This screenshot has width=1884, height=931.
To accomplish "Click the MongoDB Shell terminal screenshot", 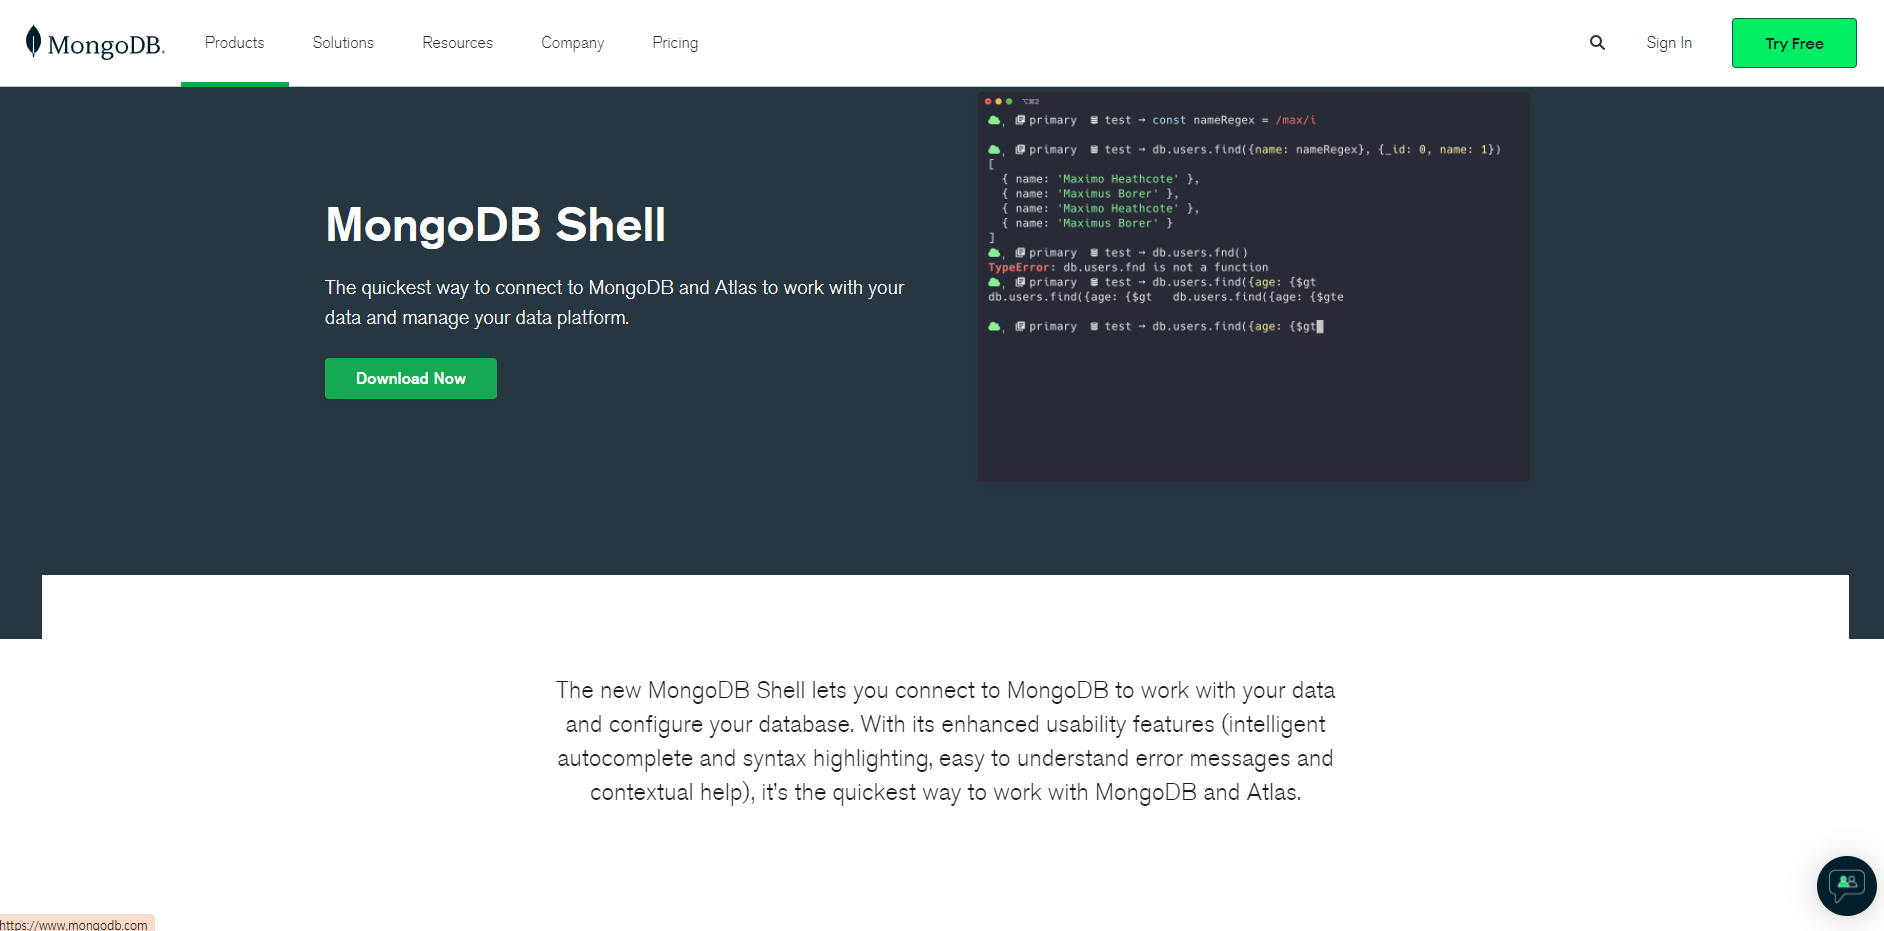I will click(1253, 287).
